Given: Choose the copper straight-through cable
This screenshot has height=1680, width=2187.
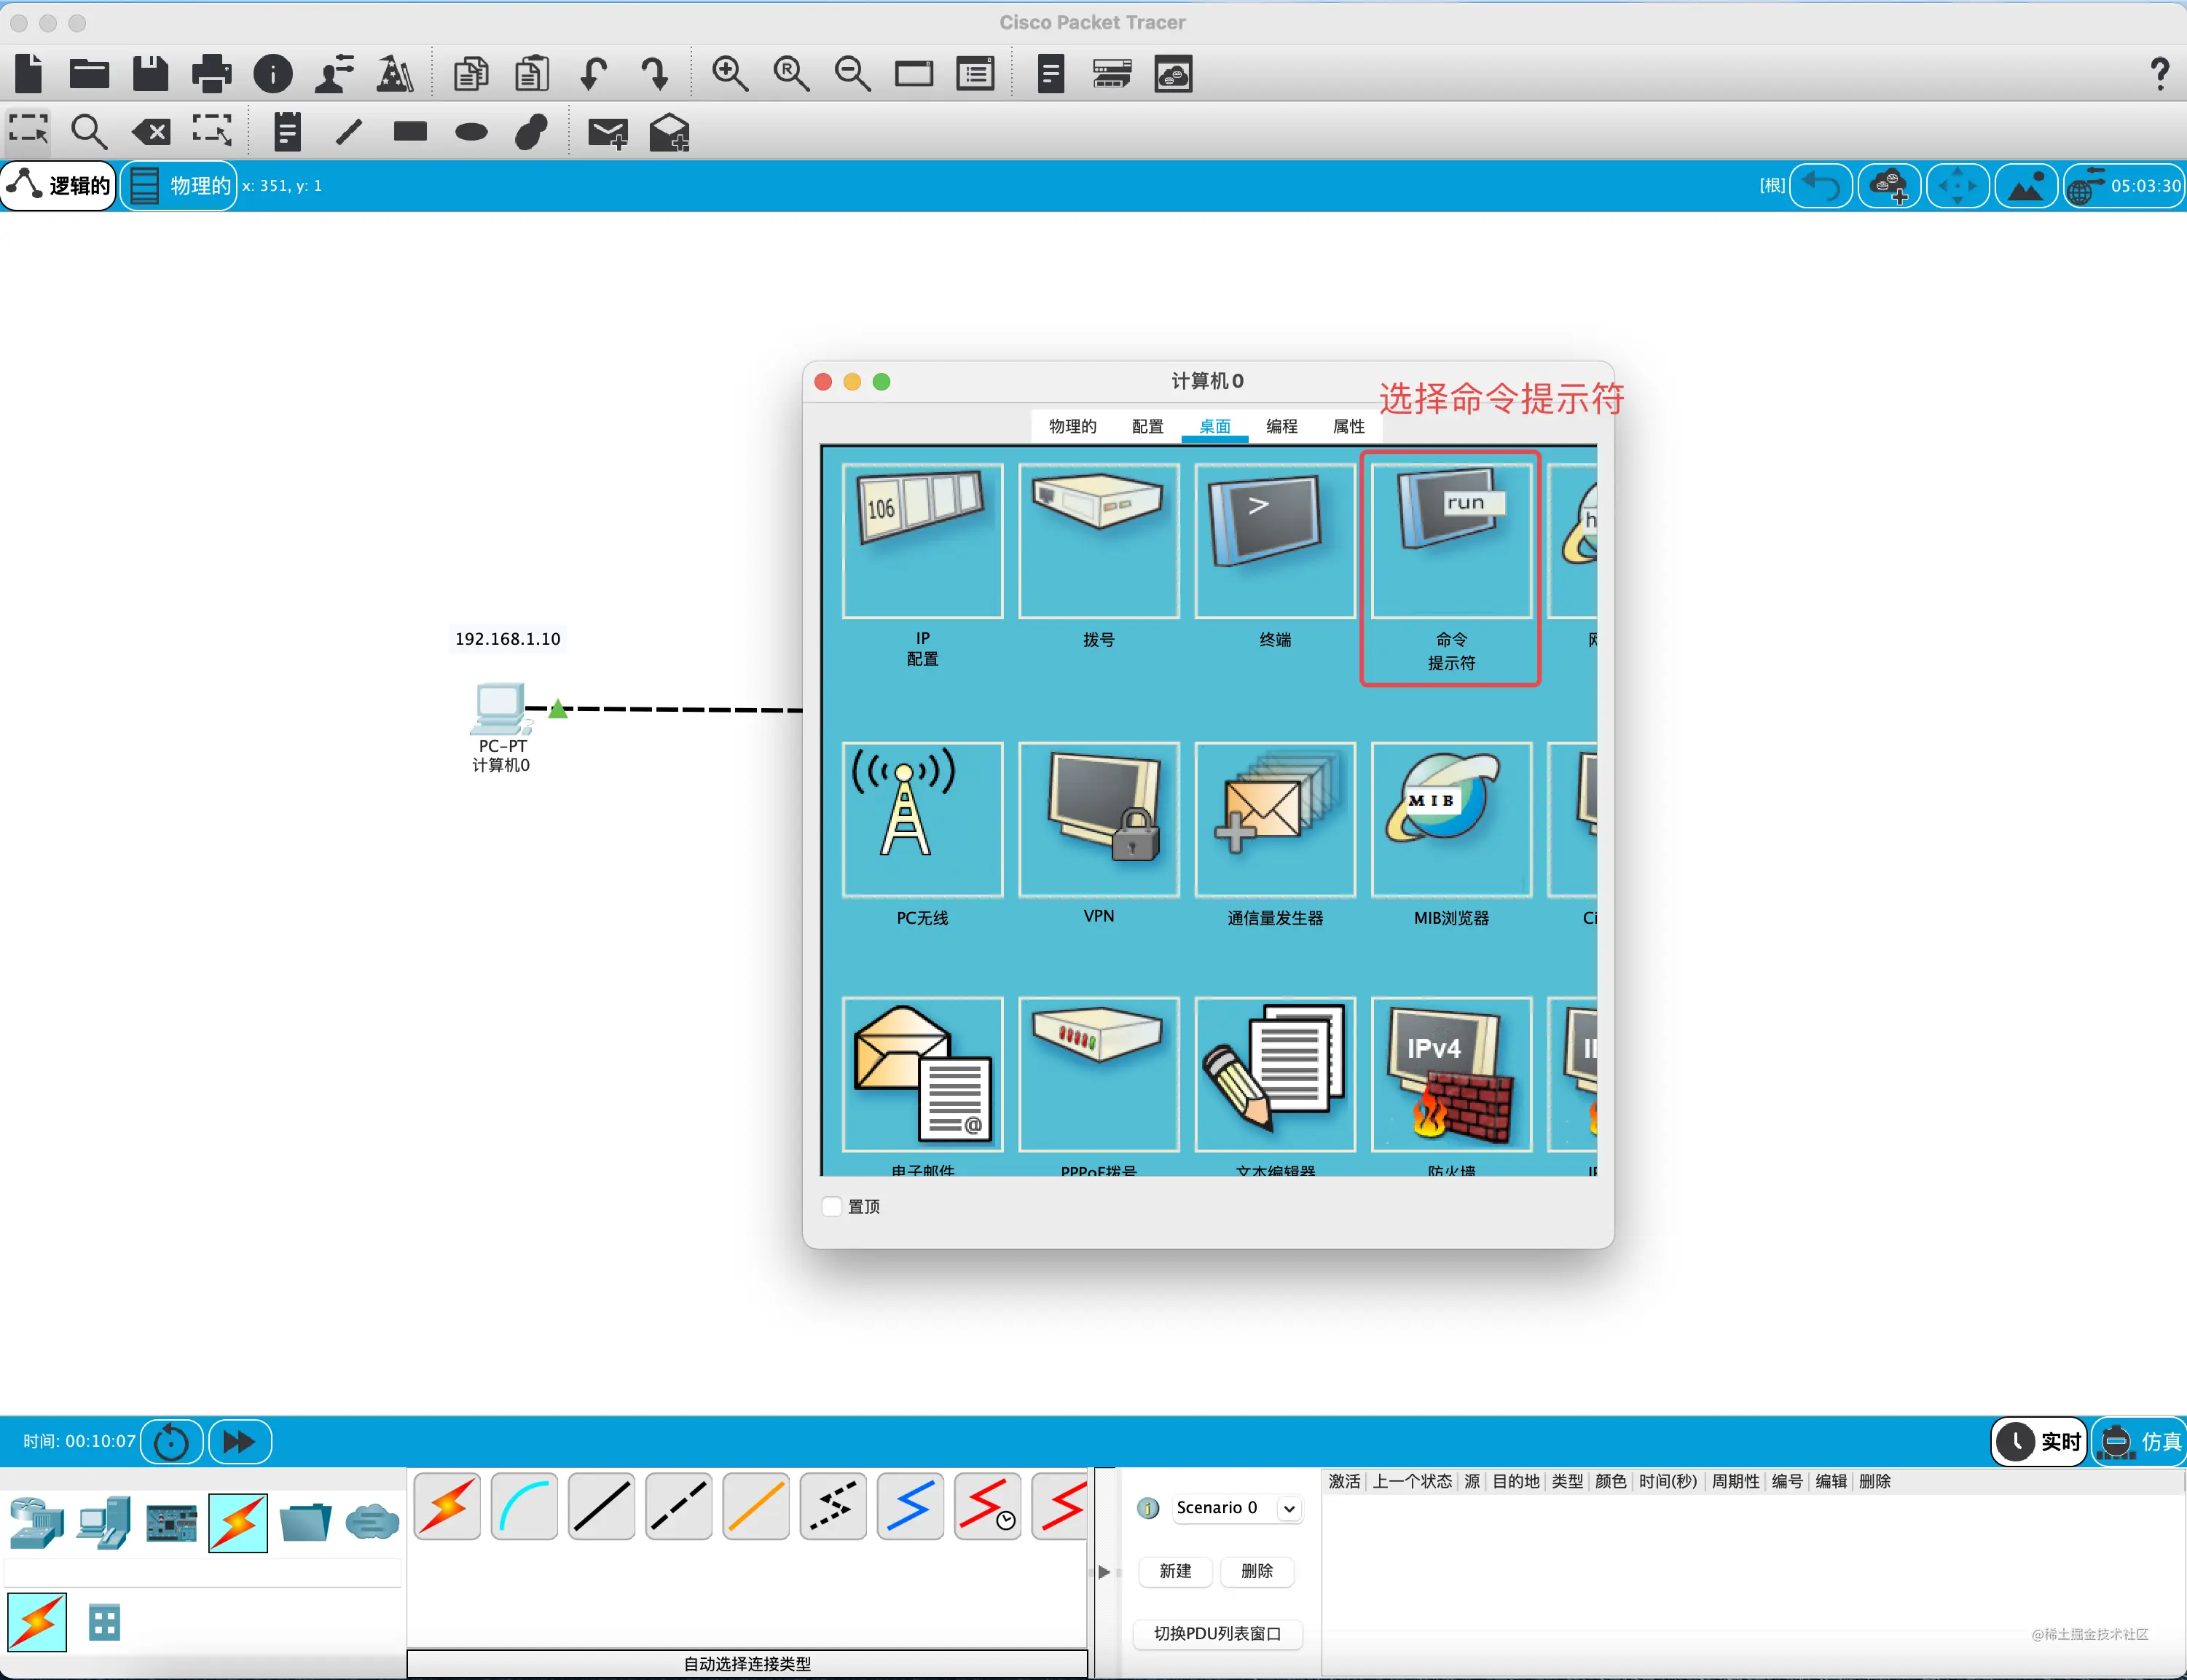Looking at the screenshot, I should [601, 1506].
